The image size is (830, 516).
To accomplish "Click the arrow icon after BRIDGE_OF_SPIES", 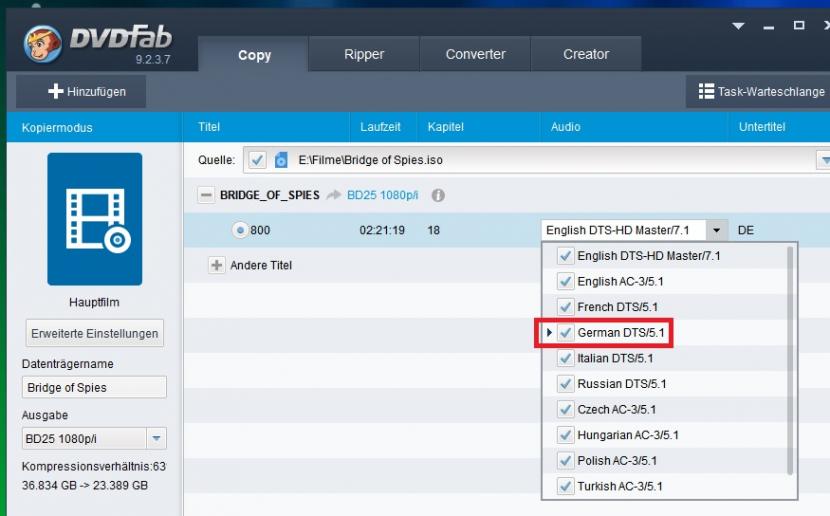I will [333, 195].
